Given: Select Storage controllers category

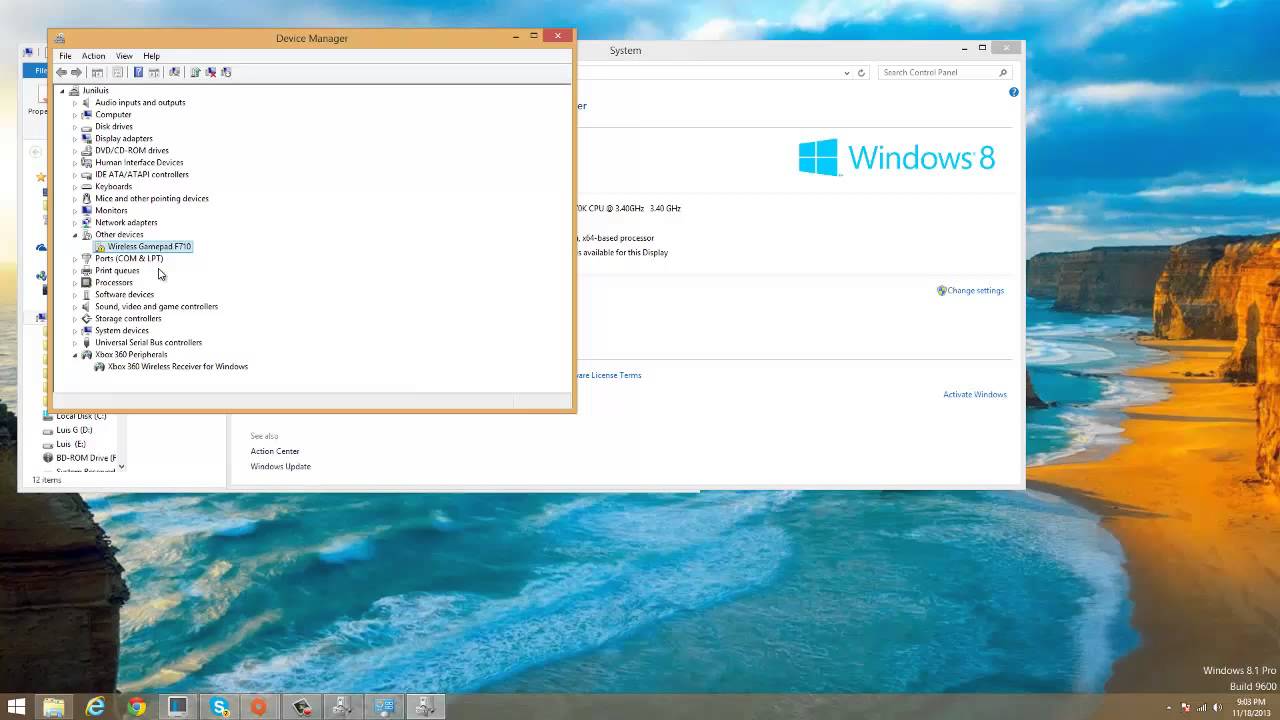Looking at the screenshot, I should point(128,318).
